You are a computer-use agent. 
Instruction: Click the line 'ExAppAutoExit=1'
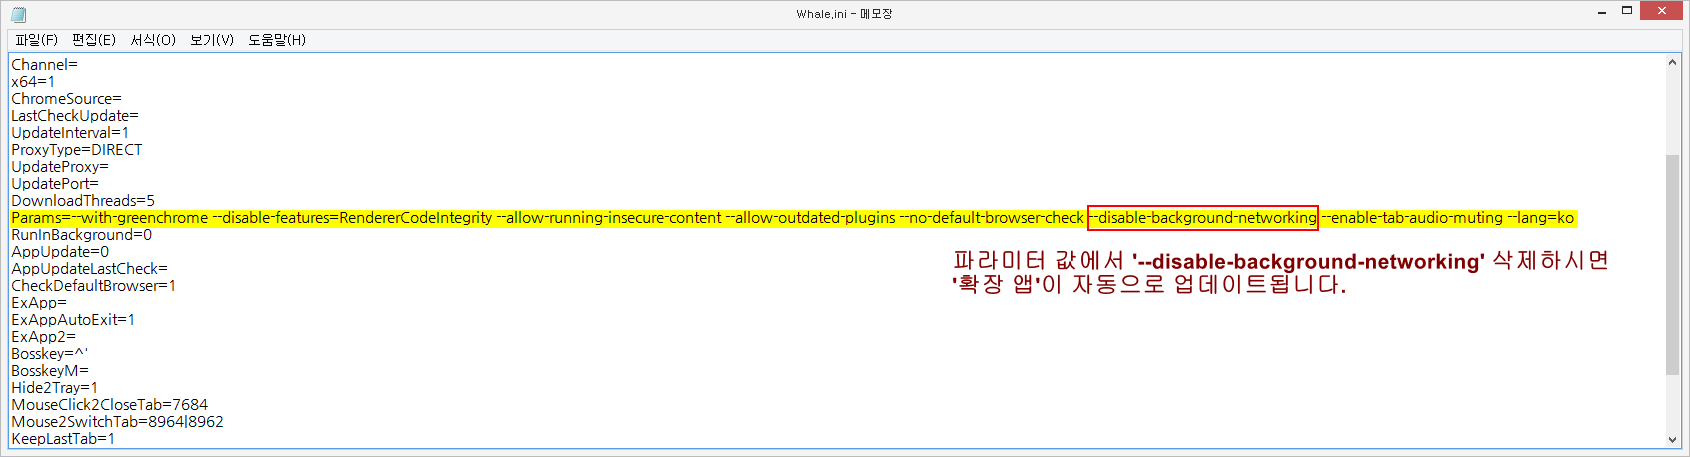[x=73, y=320]
